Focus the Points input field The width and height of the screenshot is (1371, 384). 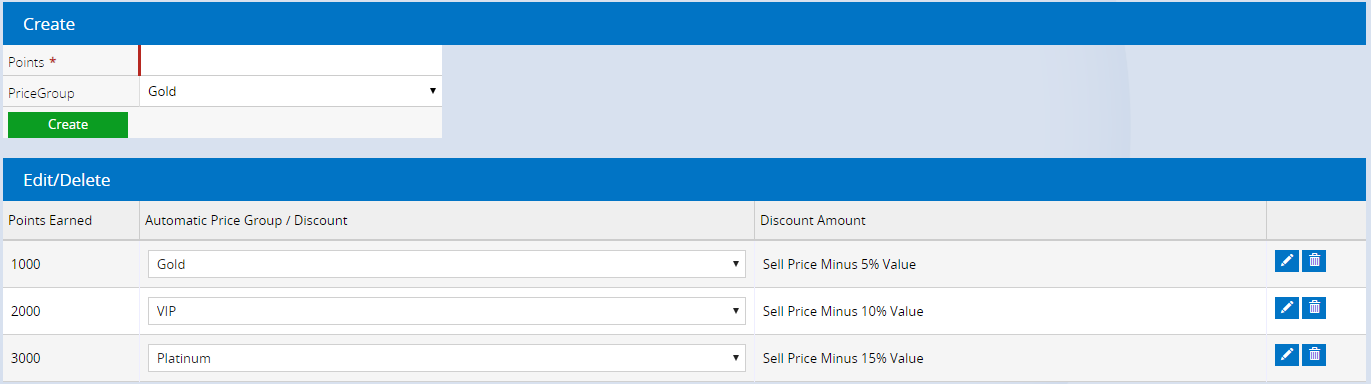coord(291,61)
